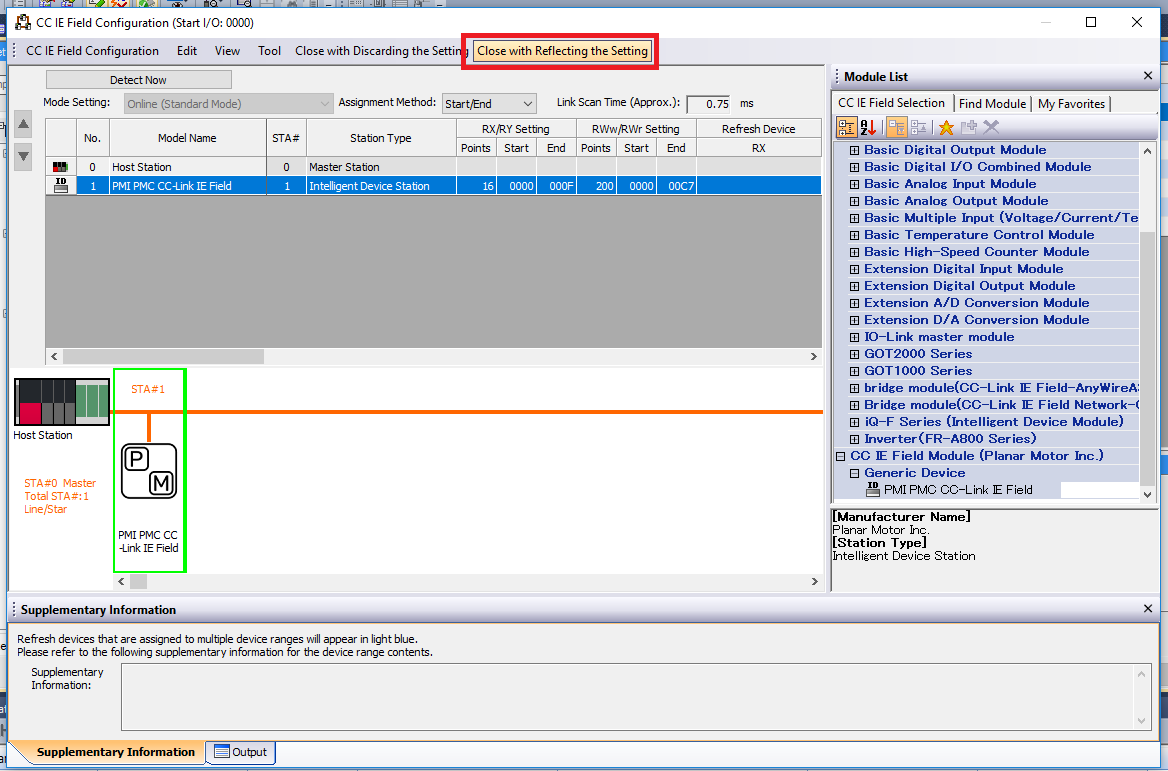Viewport: 1168px width, 771px height.
Task: Close the Module List panel
Action: click(1148, 76)
